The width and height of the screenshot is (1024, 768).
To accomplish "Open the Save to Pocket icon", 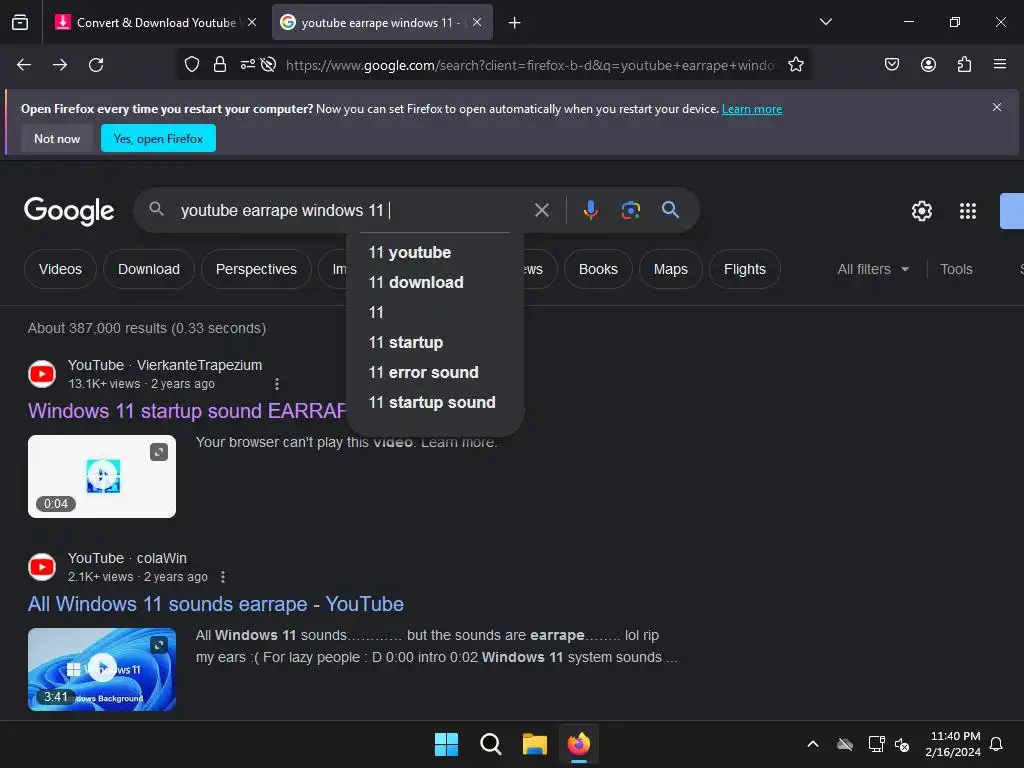I will 891,65.
